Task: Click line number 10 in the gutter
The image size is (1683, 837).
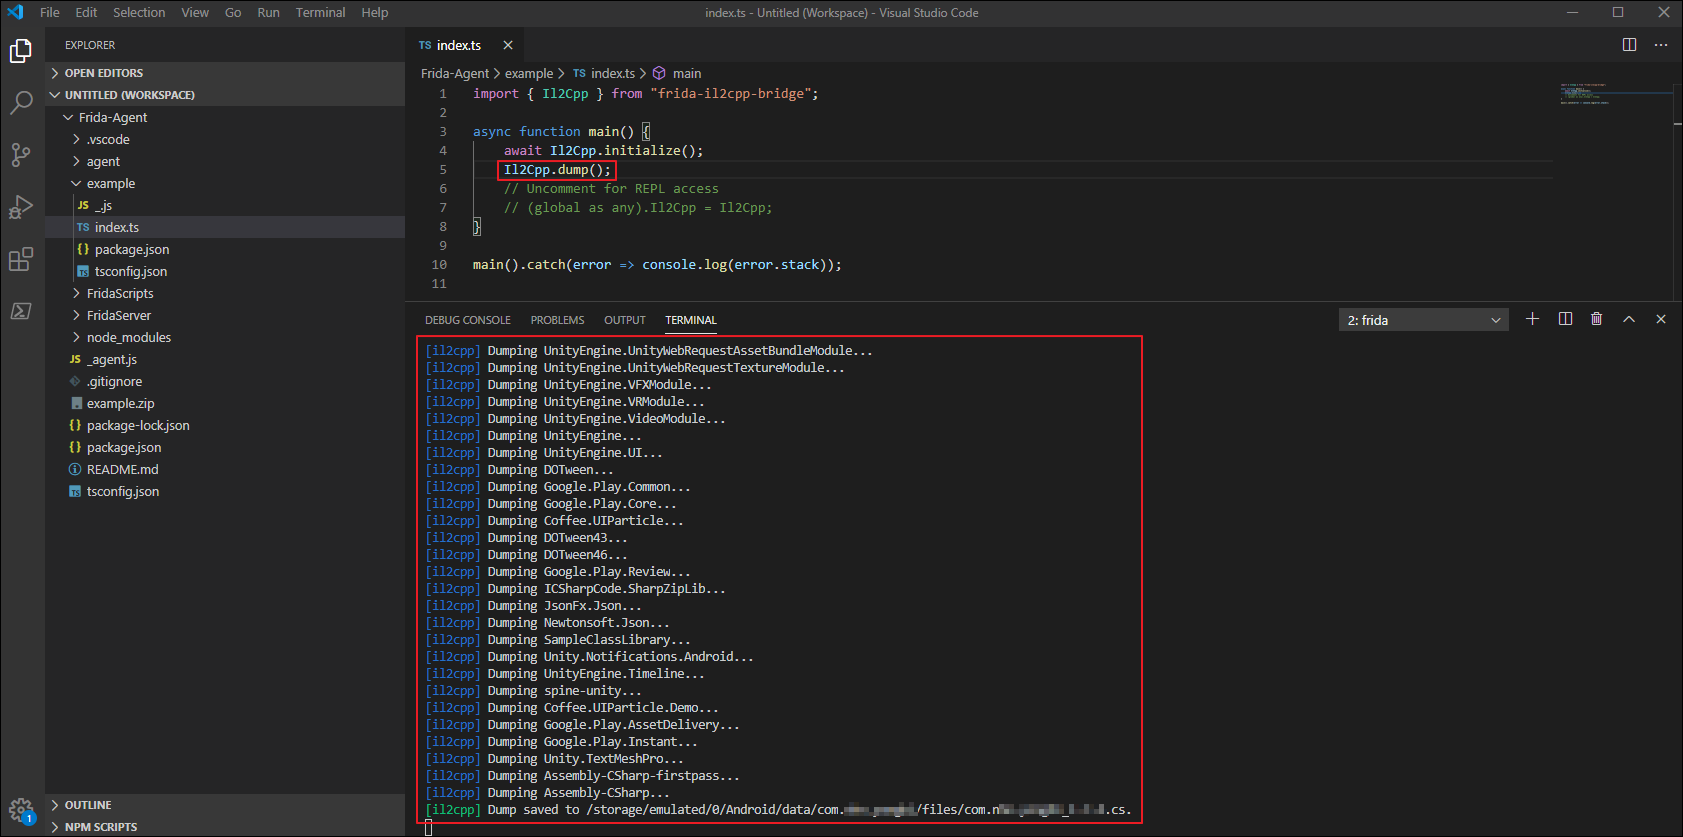Action: (439, 265)
